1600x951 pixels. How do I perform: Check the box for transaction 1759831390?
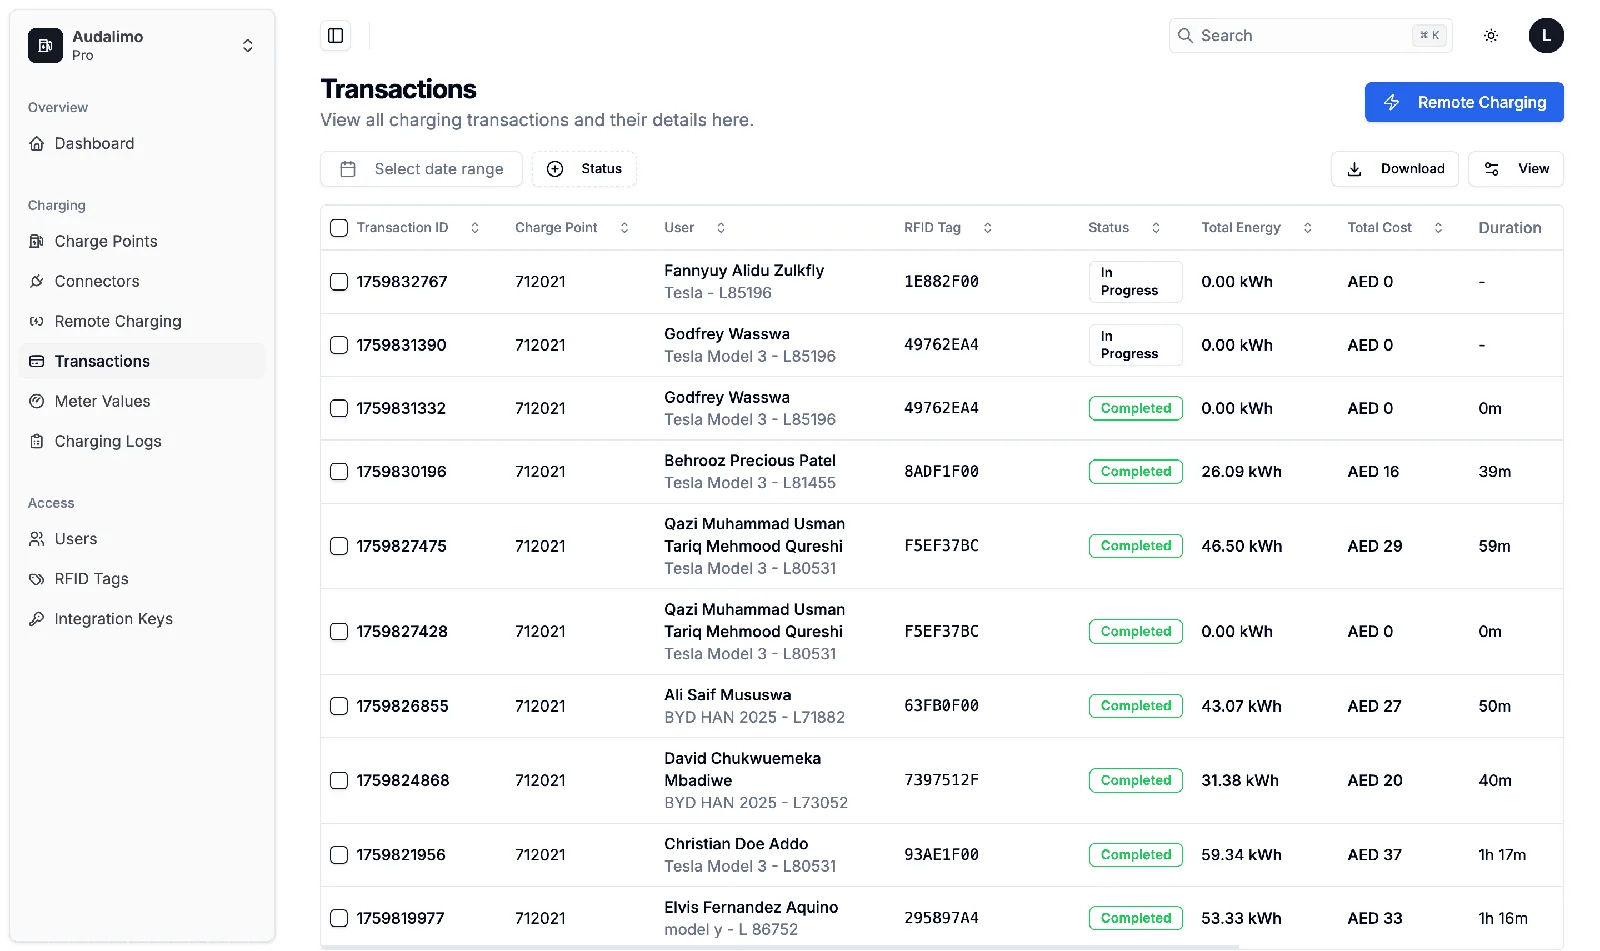[x=339, y=345]
